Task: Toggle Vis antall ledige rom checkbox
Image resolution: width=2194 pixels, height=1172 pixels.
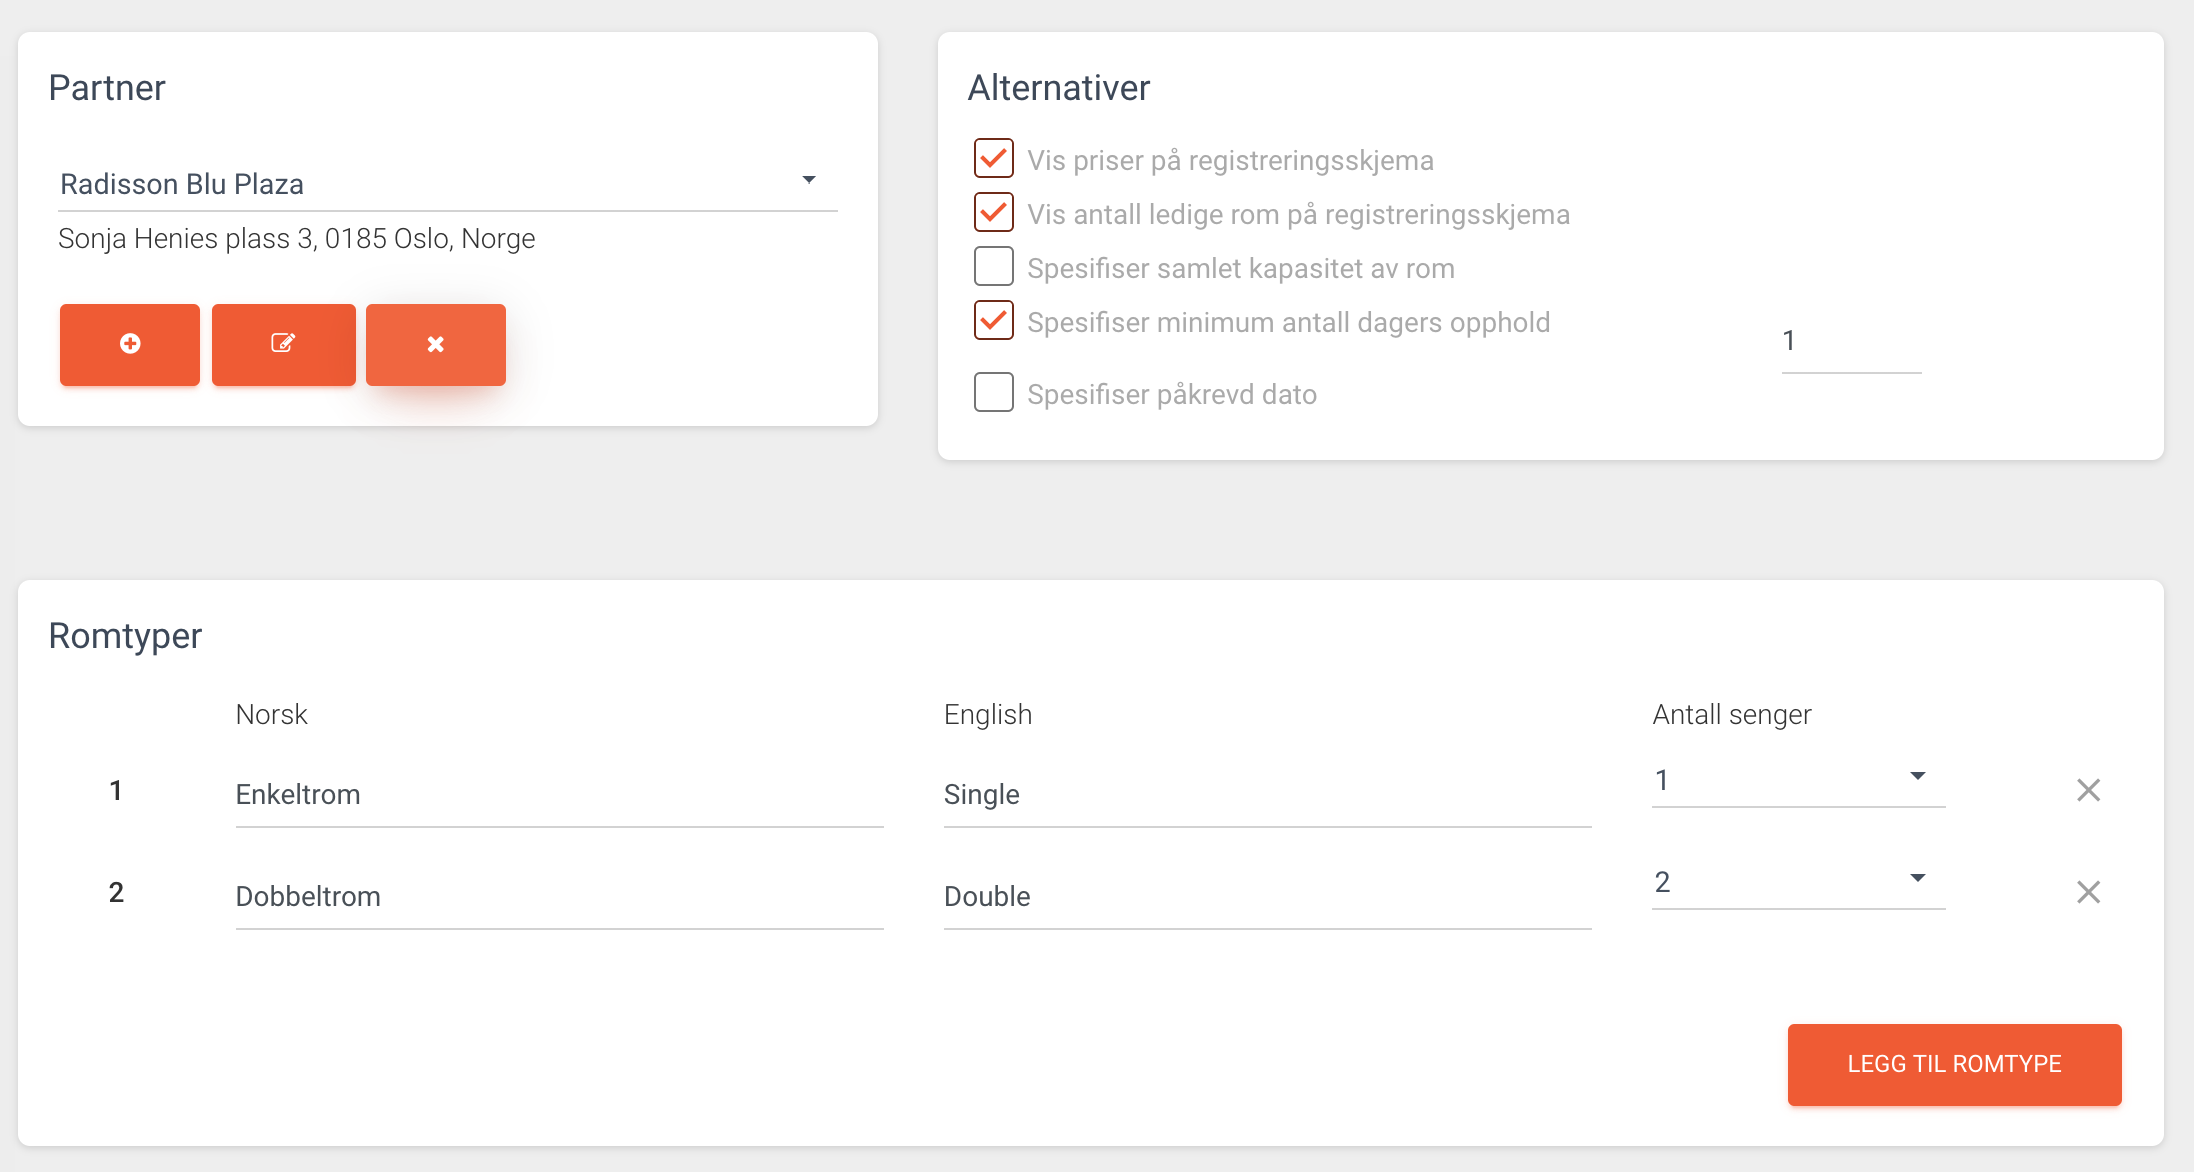Action: pyautogui.click(x=994, y=212)
